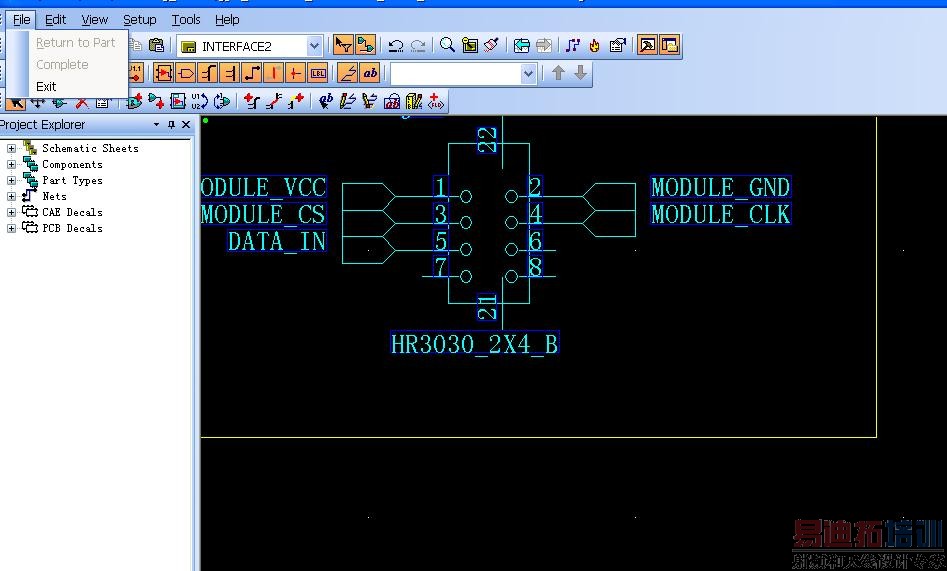Click the paste clipboard icon
Image resolution: width=947 pixels, height=571 pixels.
[156, 45]
